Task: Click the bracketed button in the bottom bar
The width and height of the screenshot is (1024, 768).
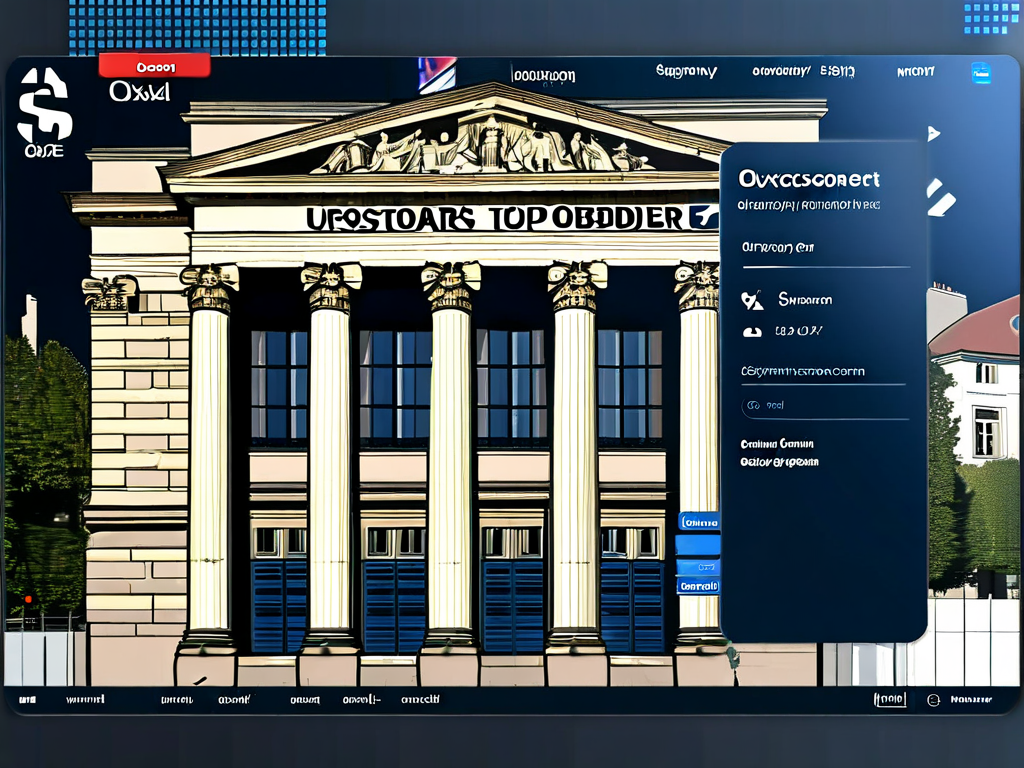Action: [890, 699]
